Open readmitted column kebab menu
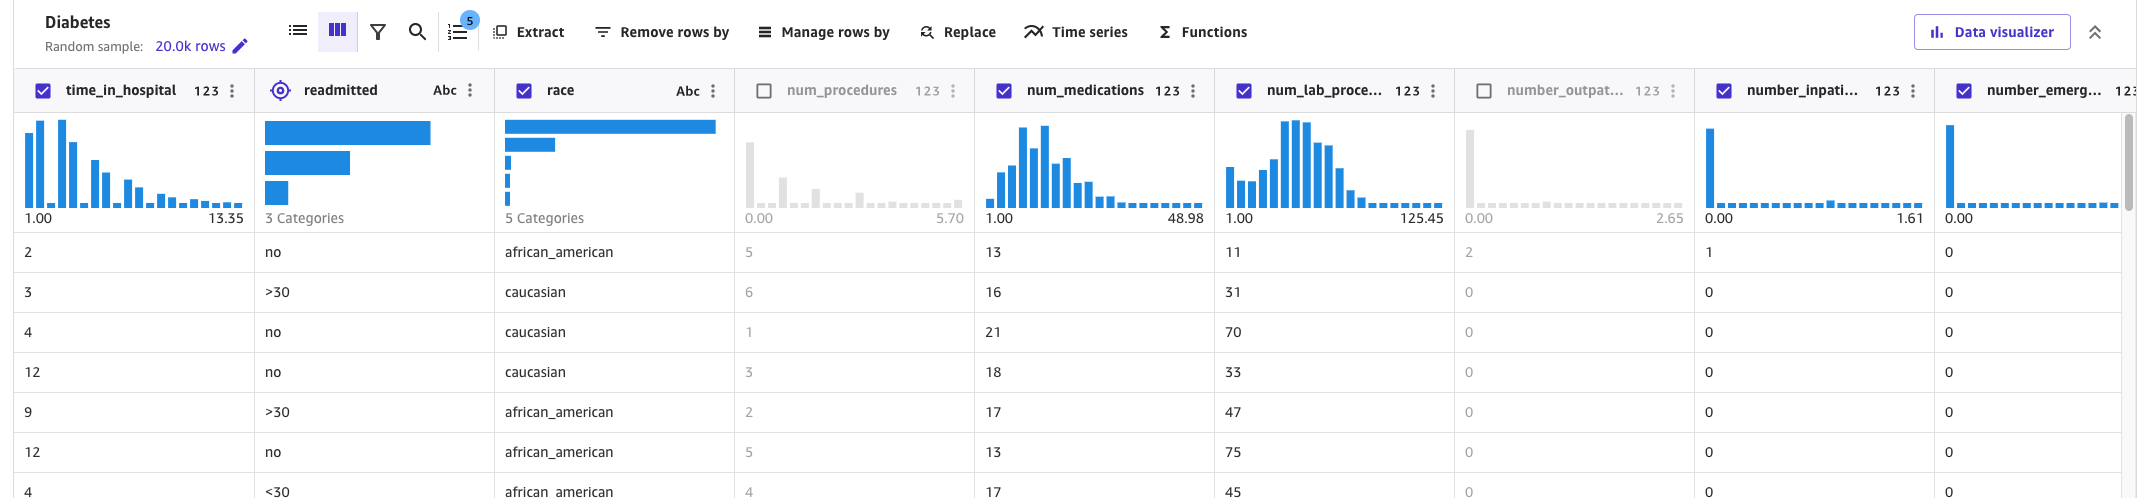The image size is (2150, 498). tap(470, 91)
